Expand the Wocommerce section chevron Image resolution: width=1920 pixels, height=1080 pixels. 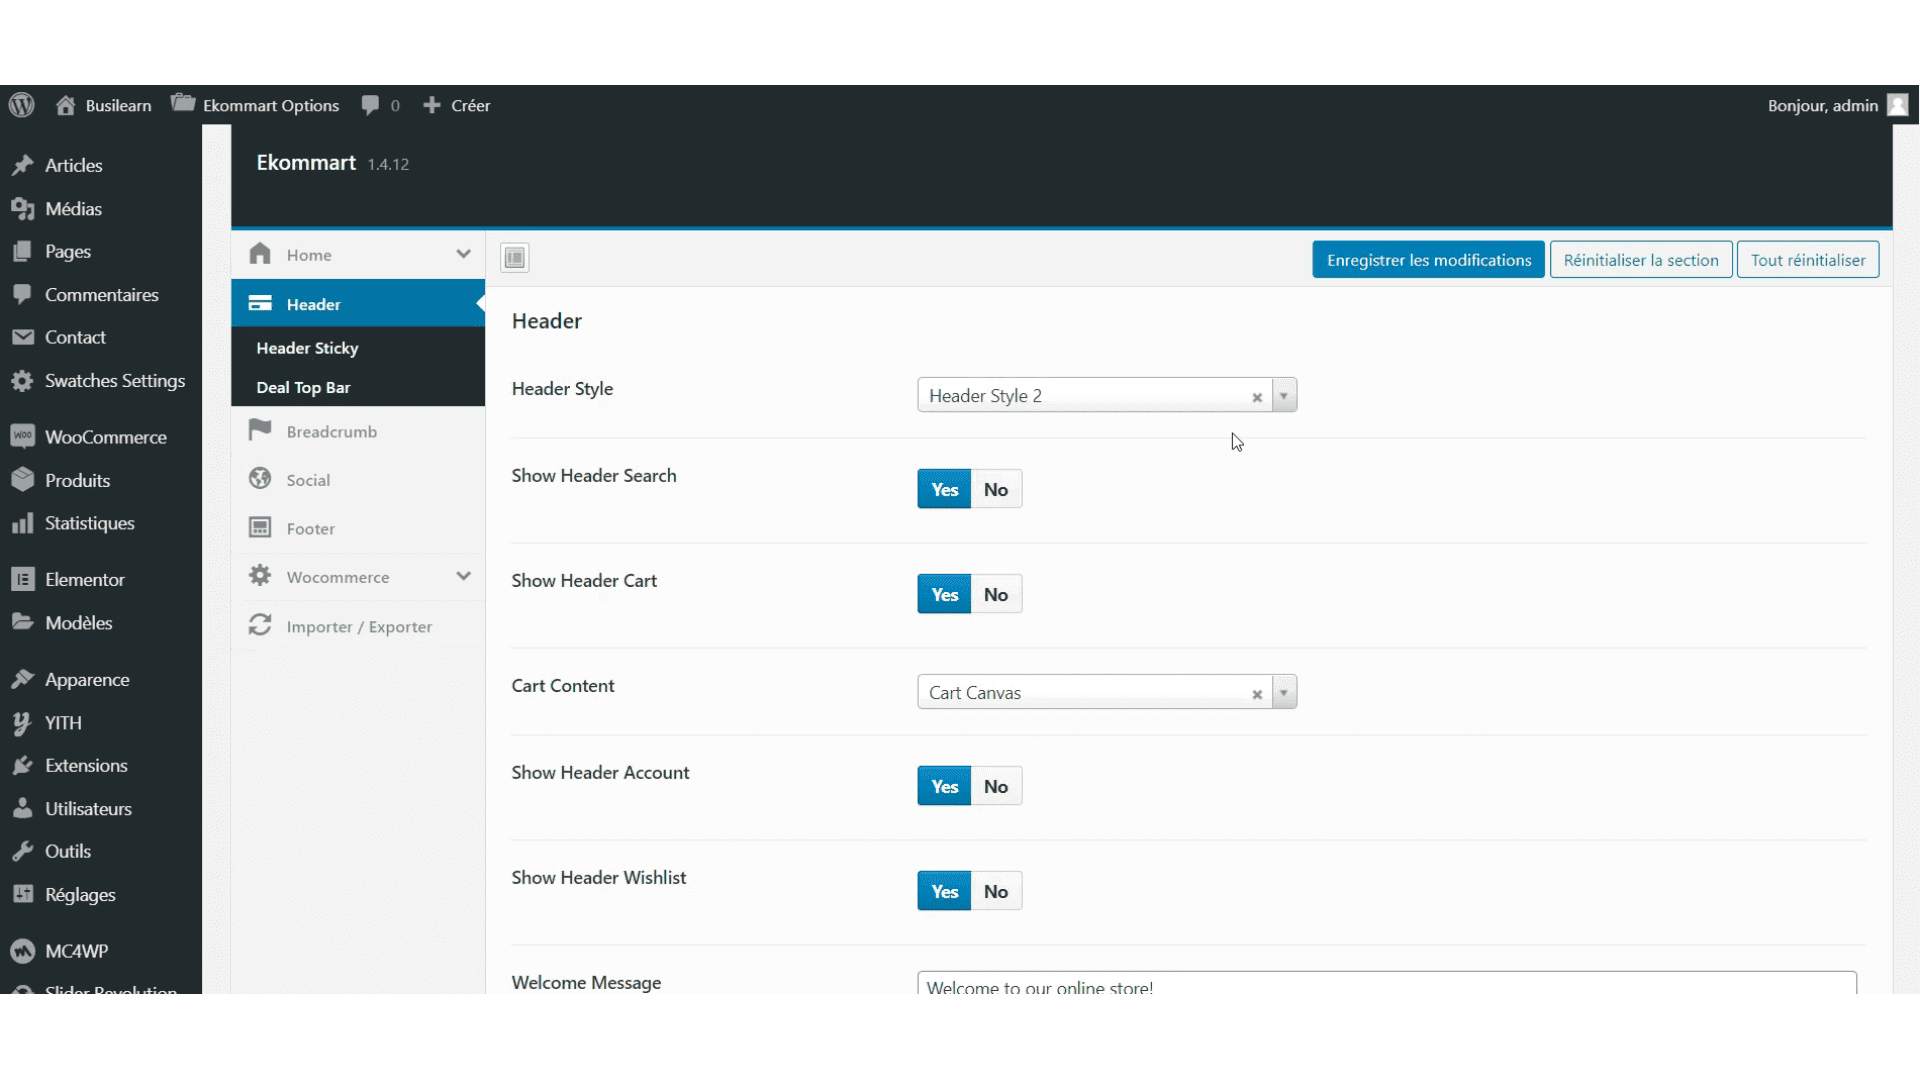(x=463, y=576)
